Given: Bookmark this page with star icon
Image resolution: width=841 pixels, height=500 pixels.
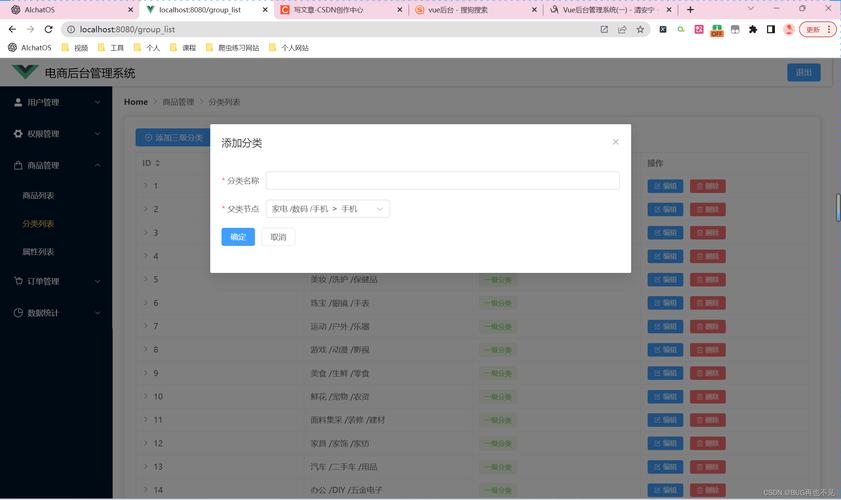Looking at the screenshot, I should pyautogui.click(x=640, y=30).
